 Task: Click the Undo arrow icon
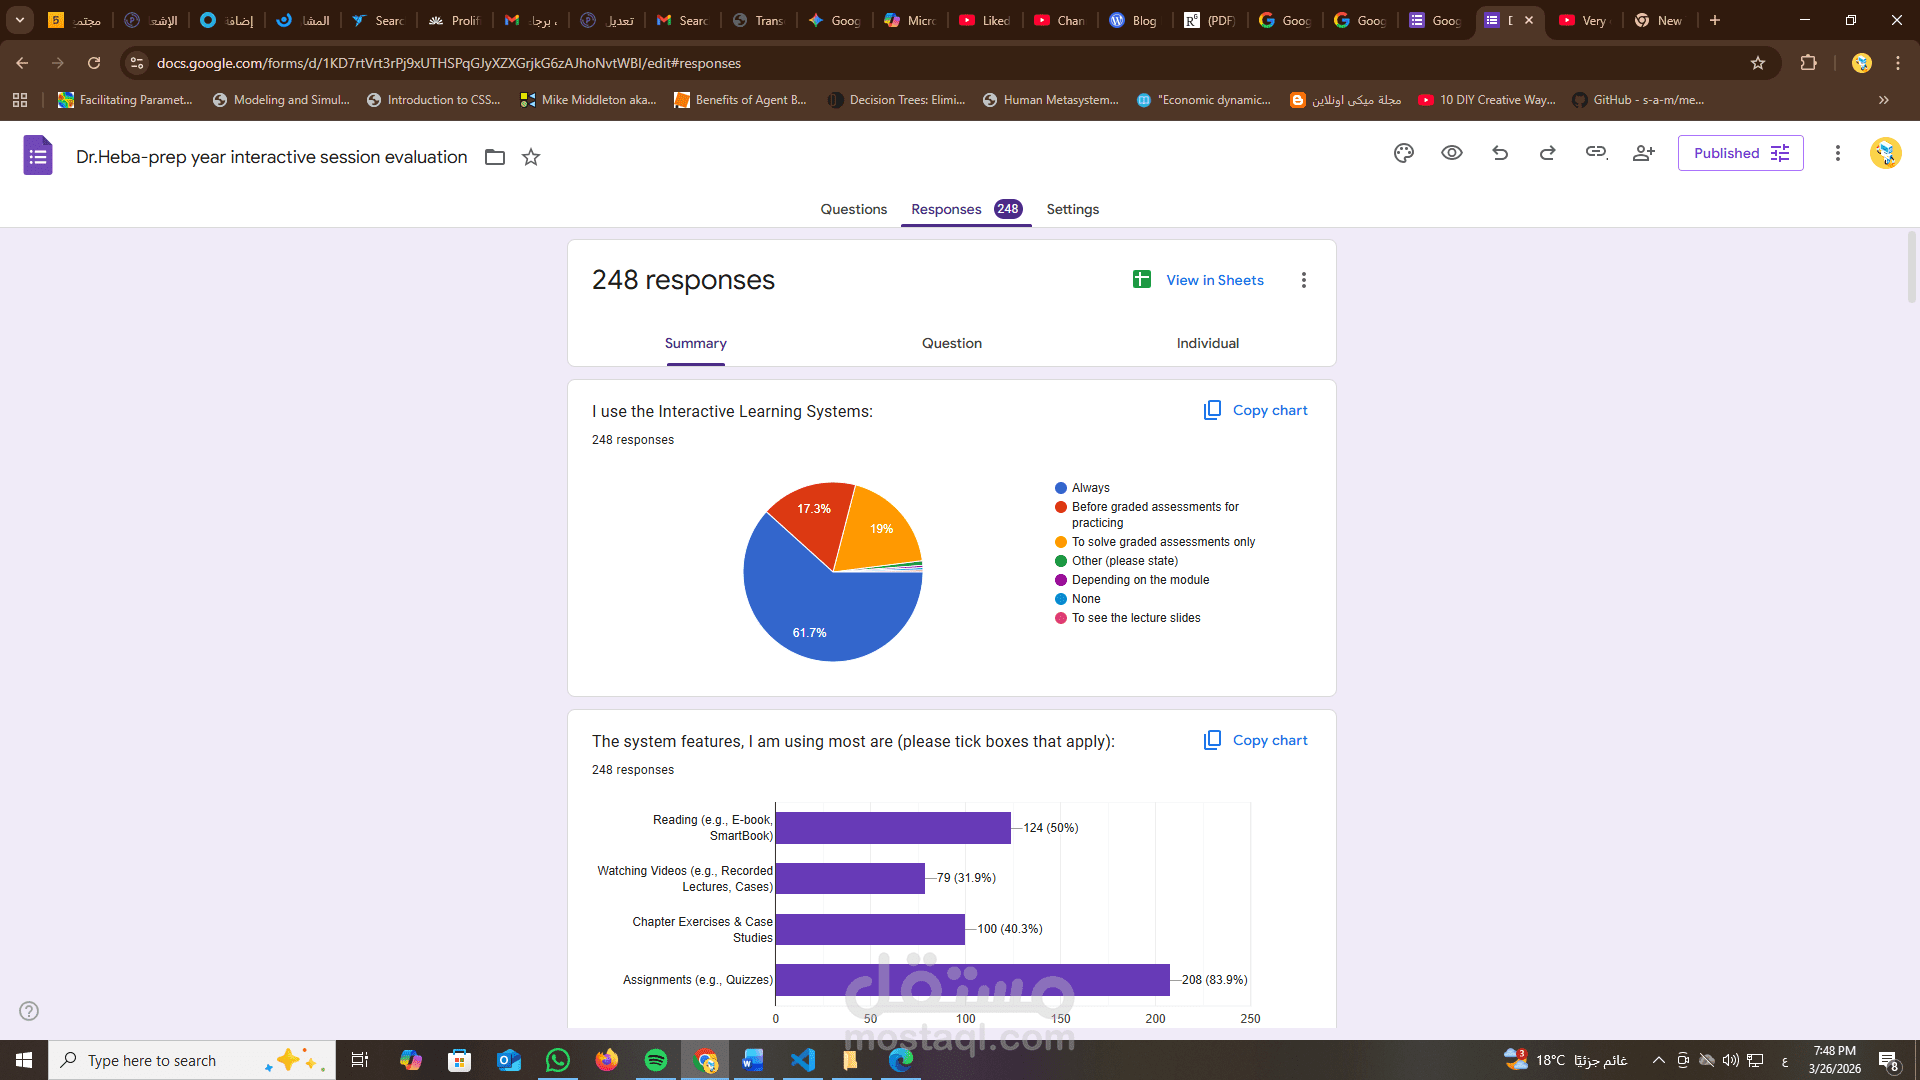click(x=1500, y=153)
